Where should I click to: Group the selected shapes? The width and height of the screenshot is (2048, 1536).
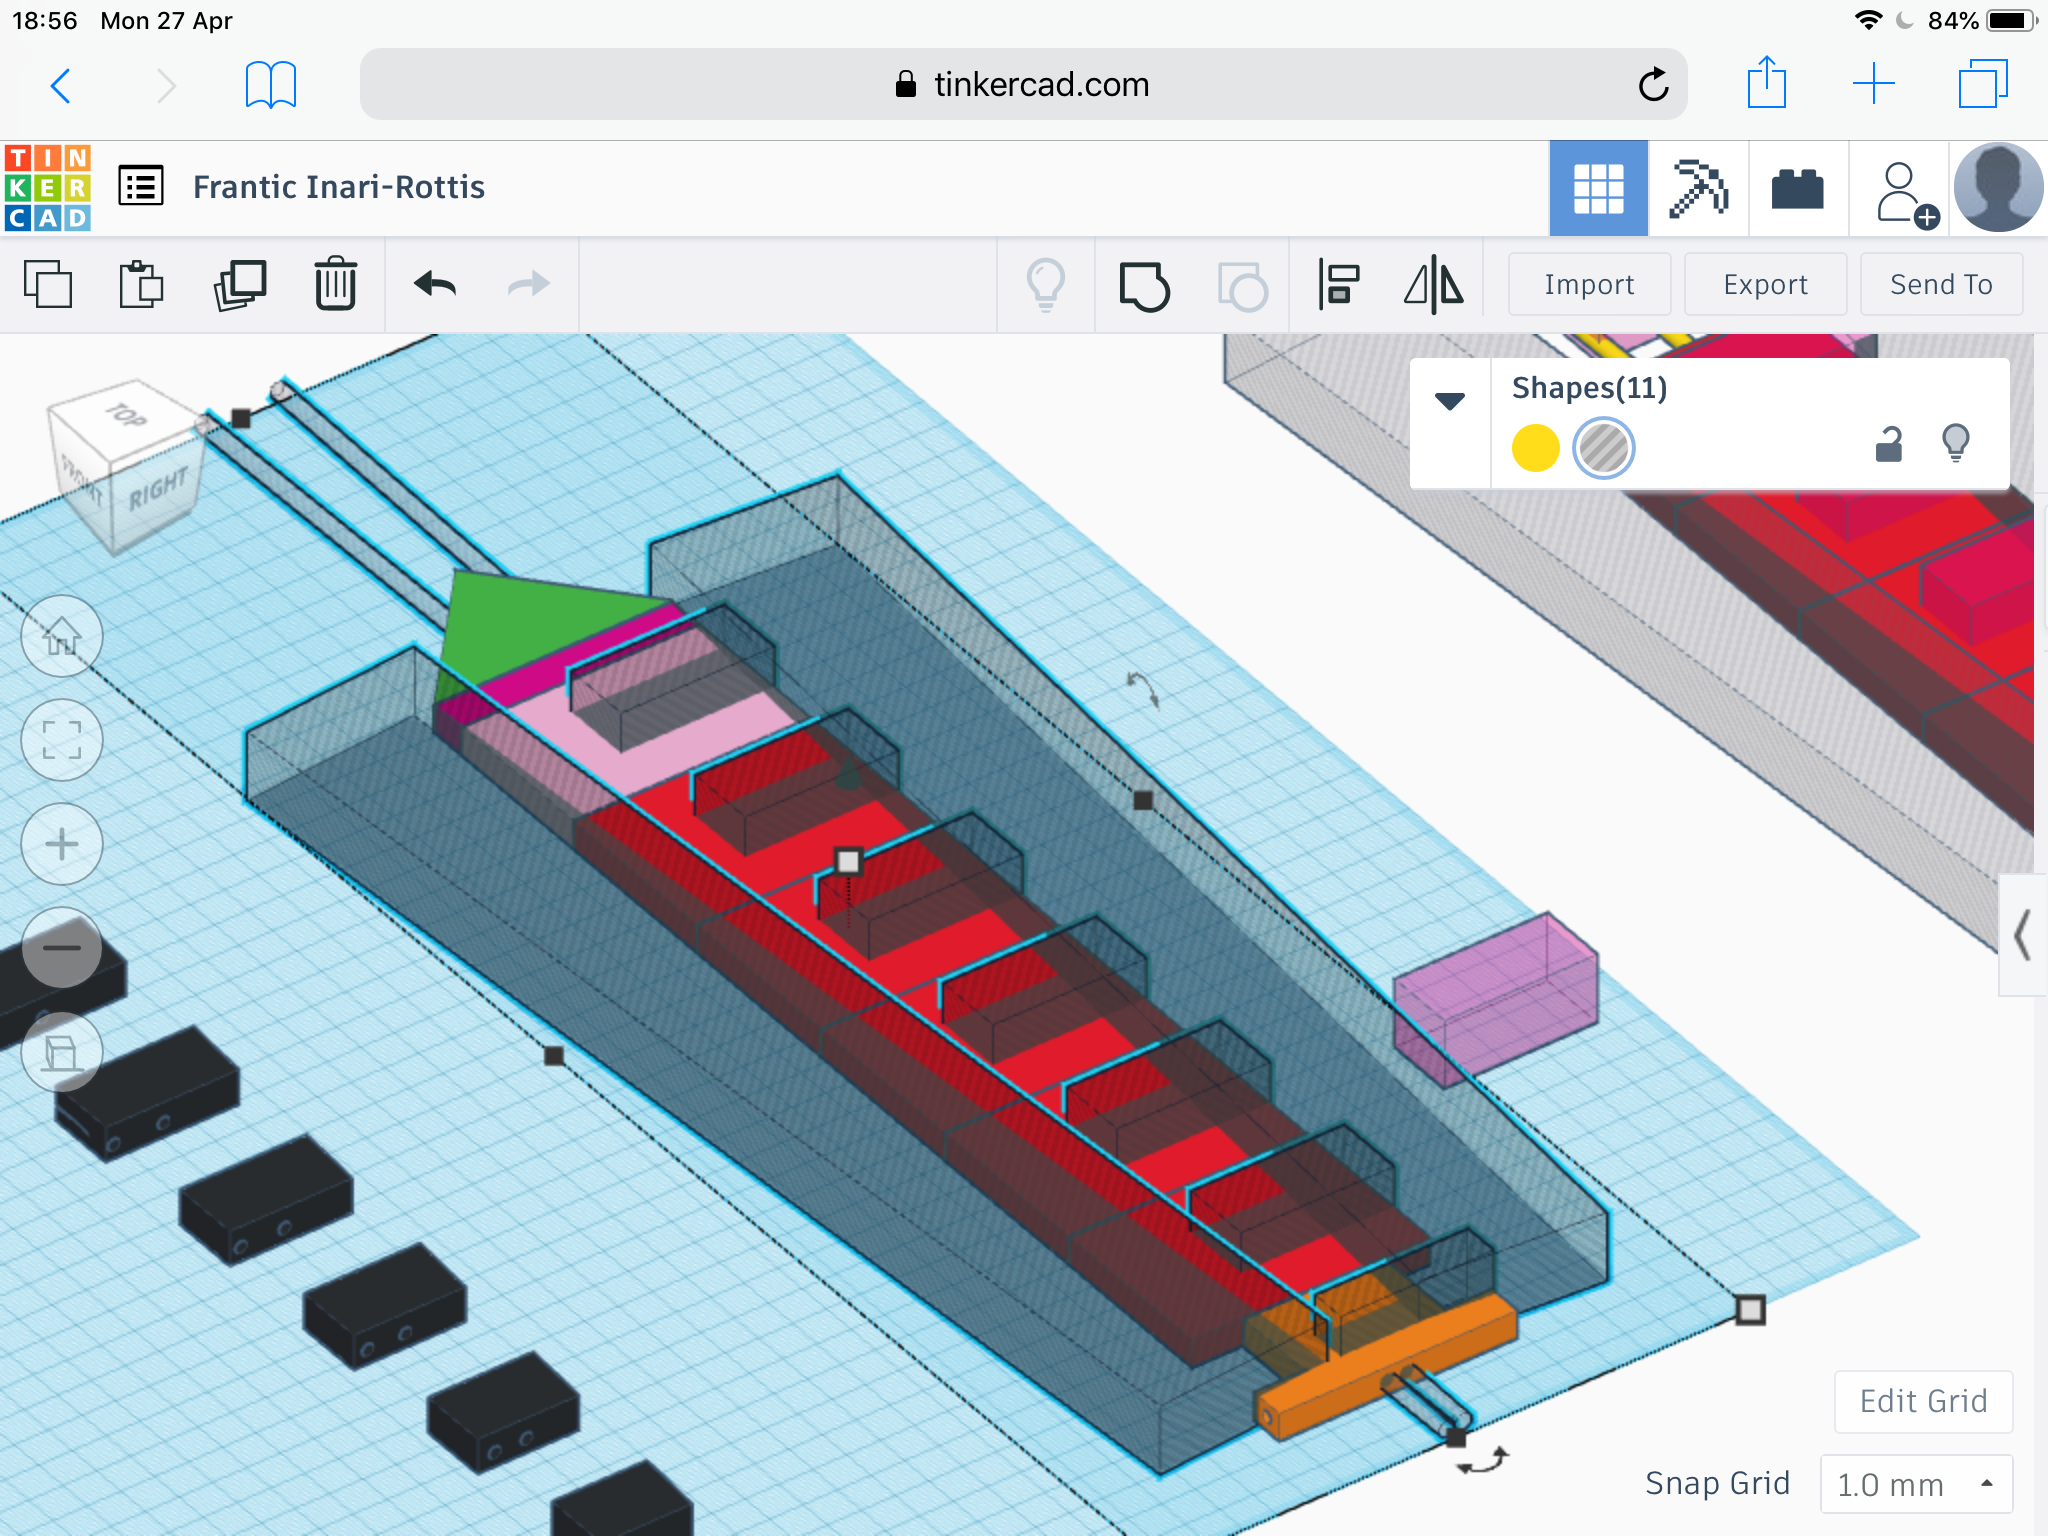click(x=1144, y=286)
